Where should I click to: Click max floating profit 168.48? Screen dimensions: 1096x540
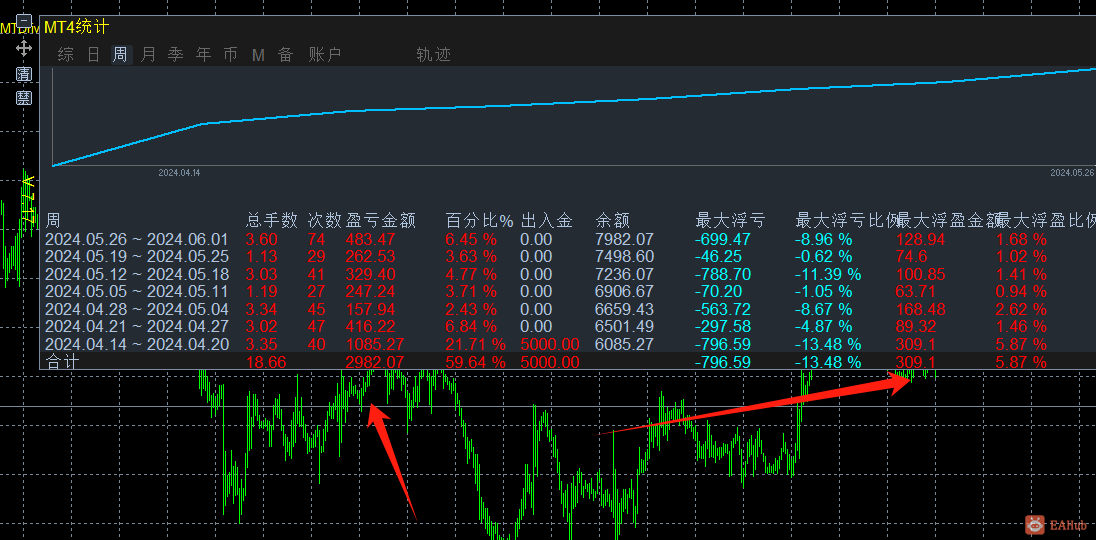point(920,309)
